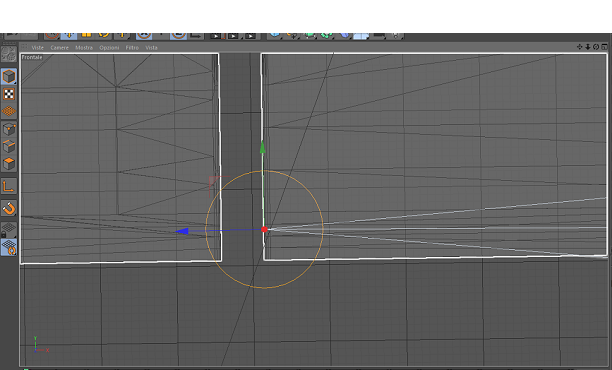Switch to Edges mode
The image size is (612, 370).
pyautogui.click(x=9, y=146)
